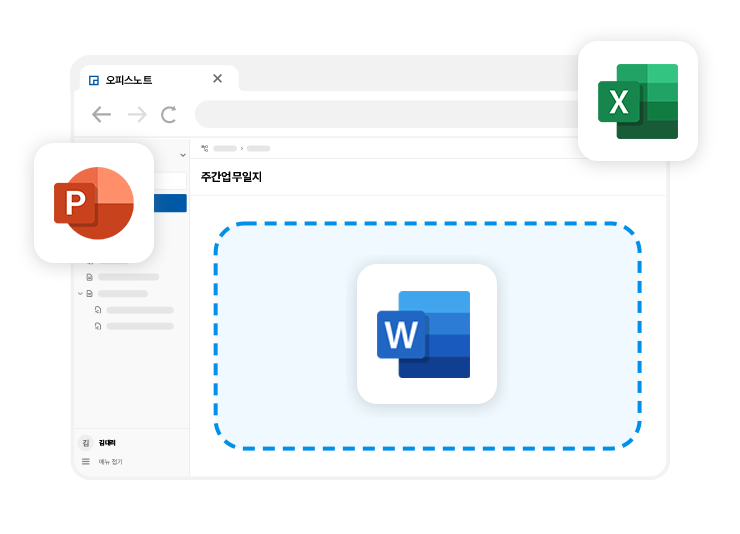This screenshot has height=534, width=740.
Task: Open the 김대리 user profile name
Action: [107, 442]
